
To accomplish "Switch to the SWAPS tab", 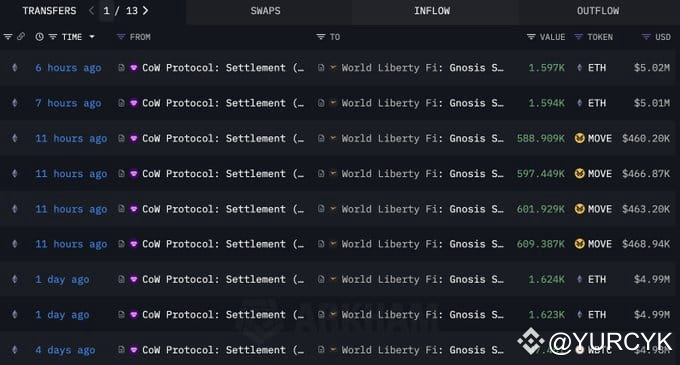I will coord(265,11).
